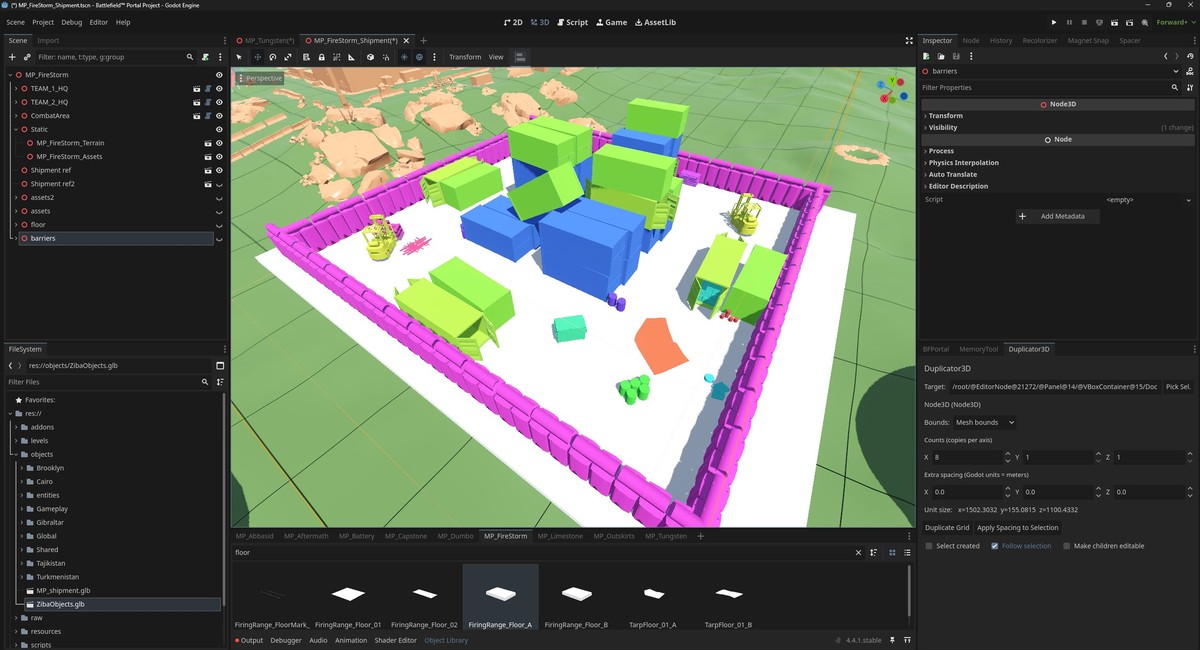Select the Rotate Mode tool in viewport toolbar

(x=272, y=57)
